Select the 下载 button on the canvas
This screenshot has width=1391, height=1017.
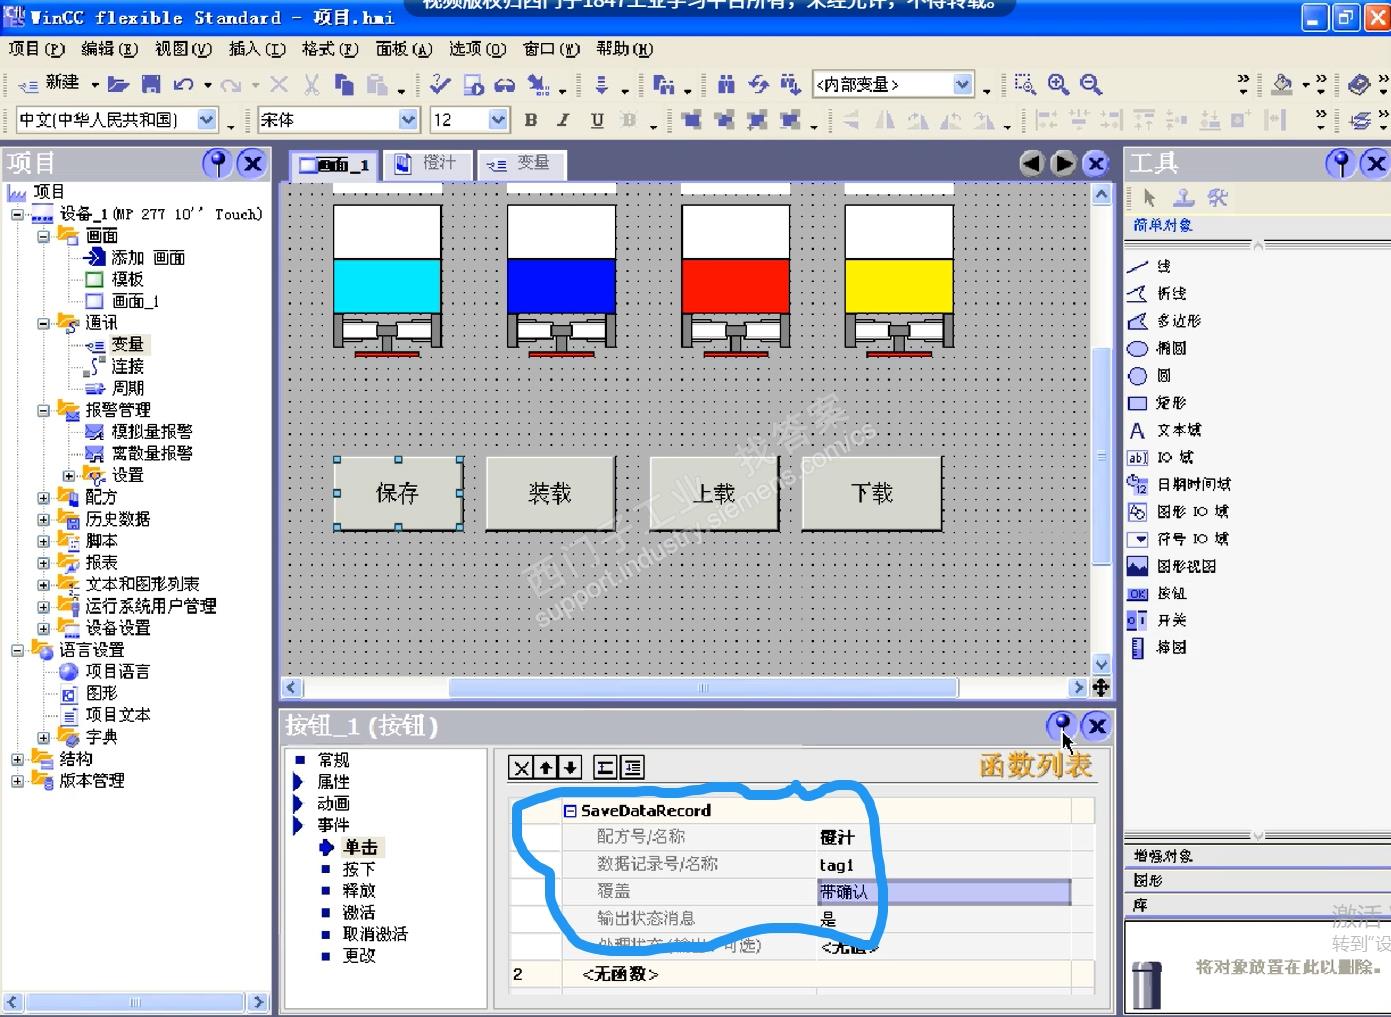coord(872,493)
